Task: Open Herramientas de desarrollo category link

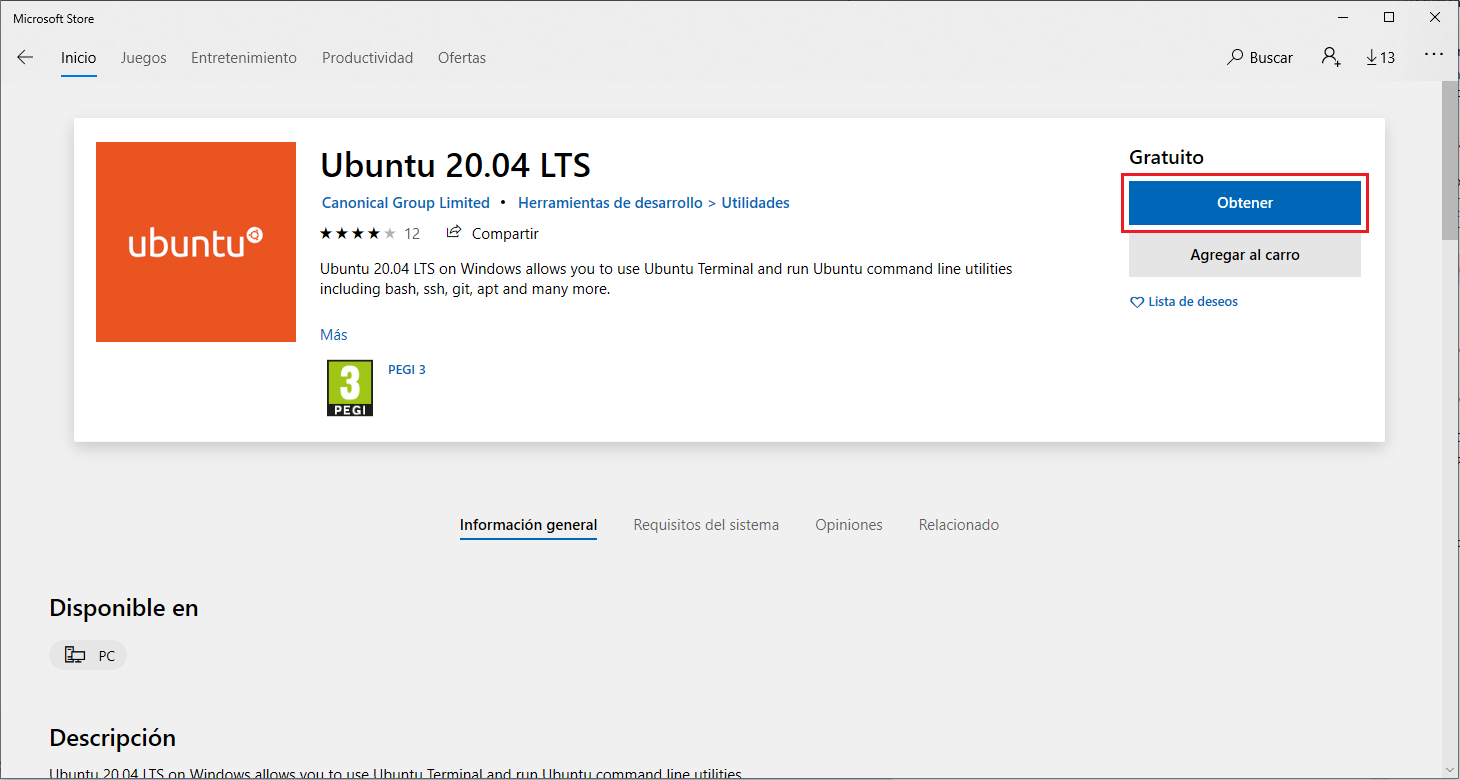Action: (610, 203)
